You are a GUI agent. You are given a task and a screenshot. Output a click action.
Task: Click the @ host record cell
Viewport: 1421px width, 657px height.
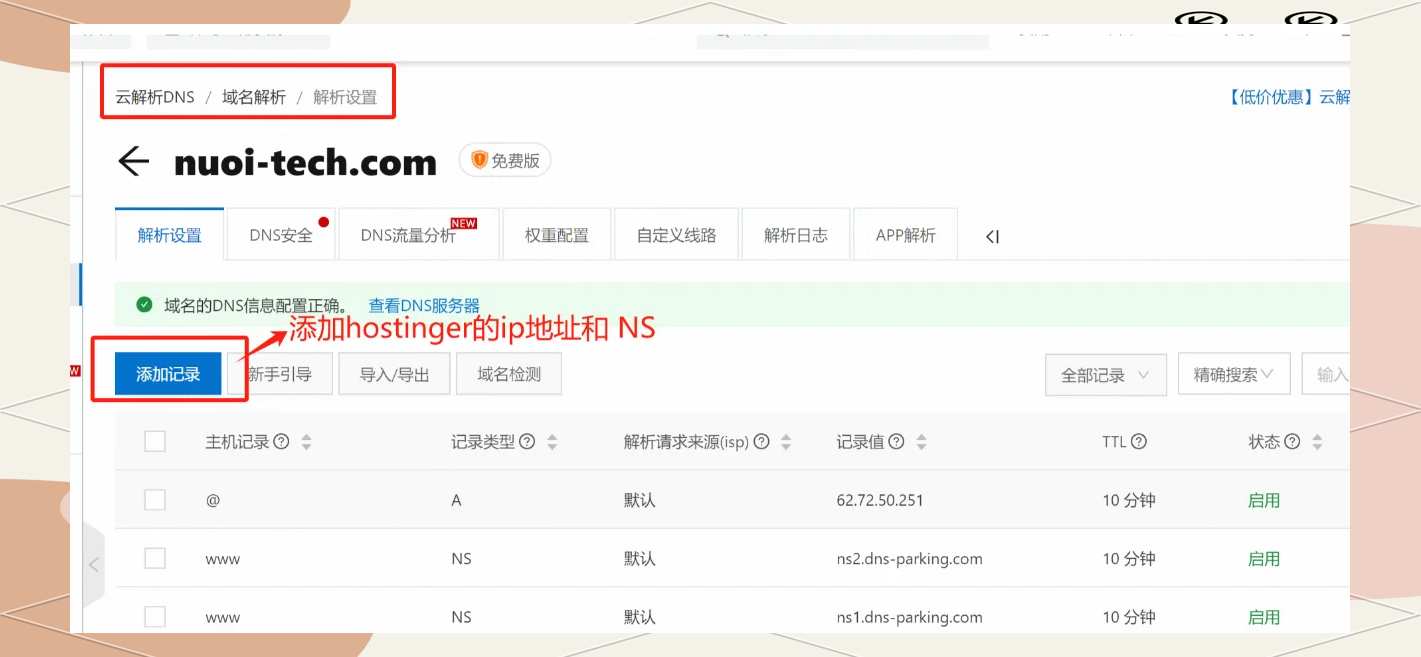(x=212, y=500)
